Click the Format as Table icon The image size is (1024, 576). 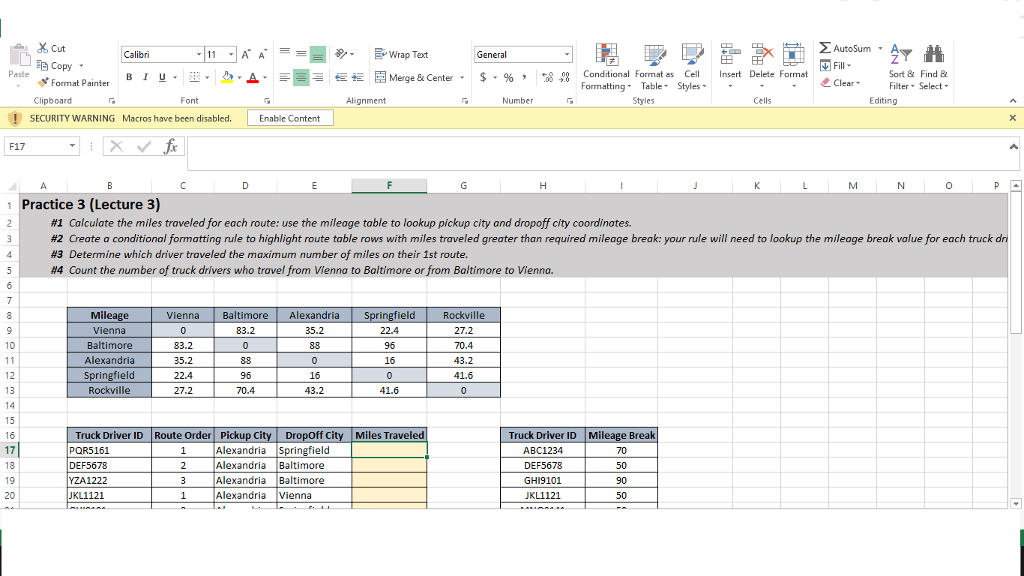pos(655,55)
